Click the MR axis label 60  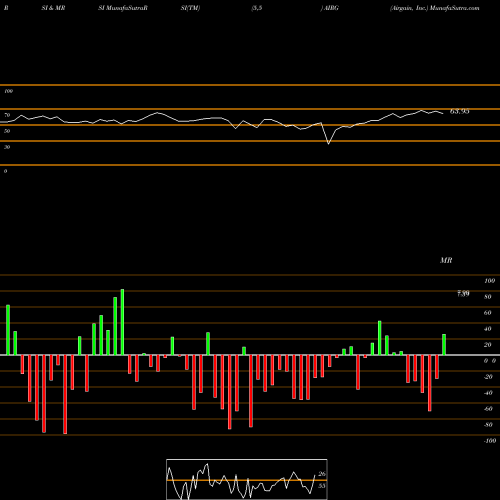point(488,313)
